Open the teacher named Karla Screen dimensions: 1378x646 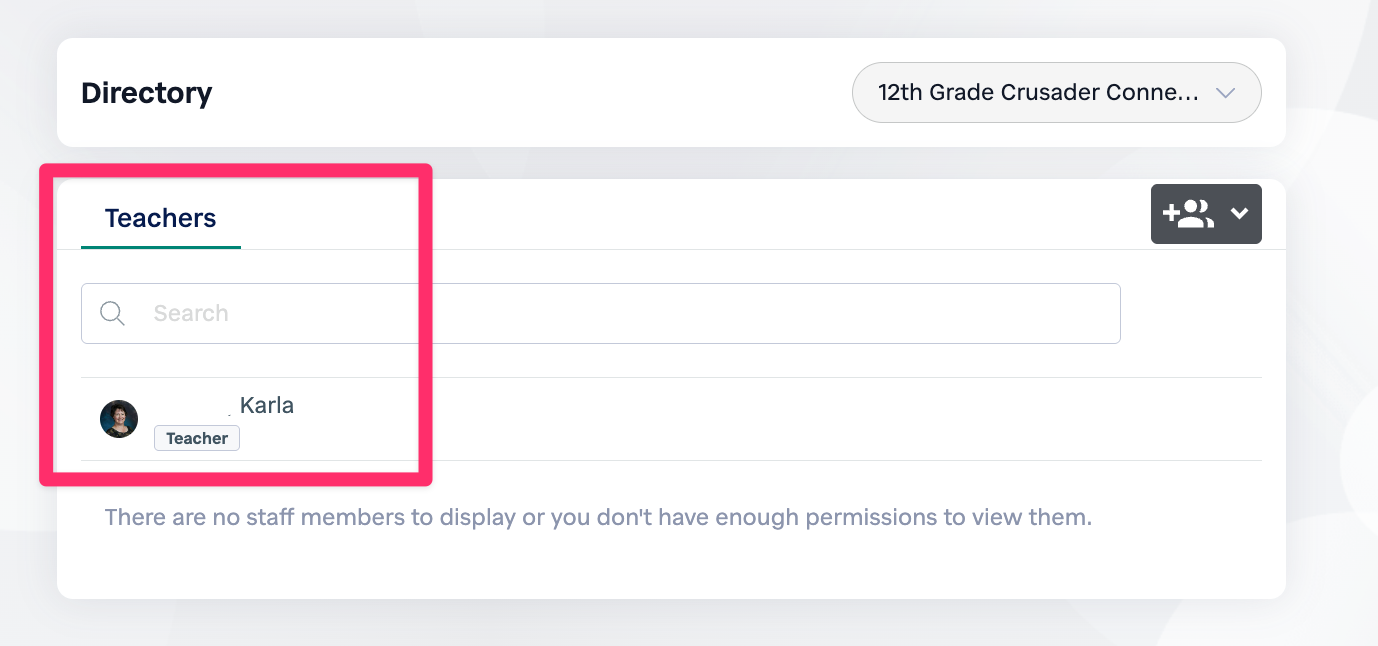point(266,405)
